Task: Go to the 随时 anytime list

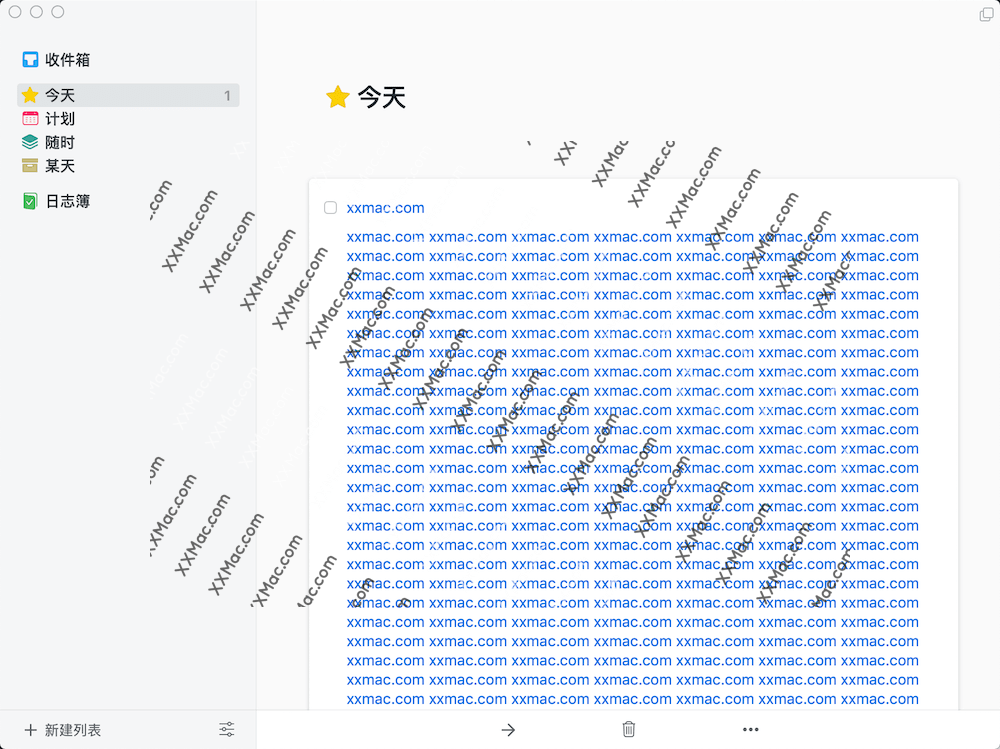Action: click(x=60, y=143)
